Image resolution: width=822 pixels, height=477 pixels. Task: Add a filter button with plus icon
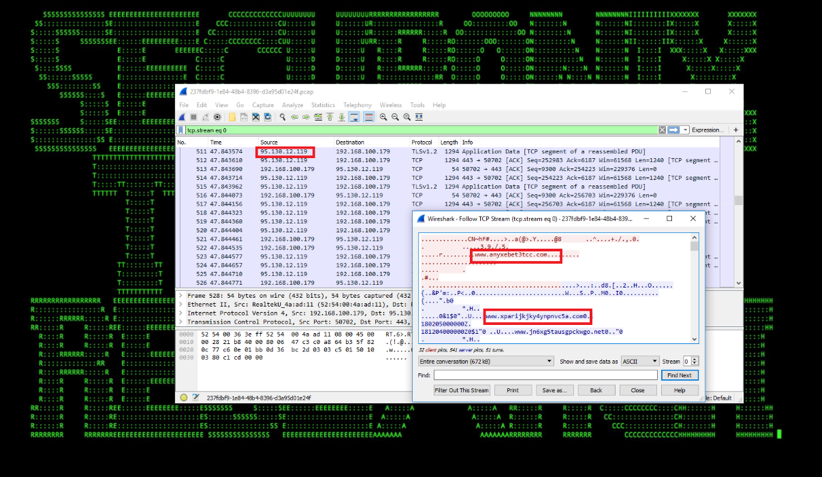(x=736, y=130)
